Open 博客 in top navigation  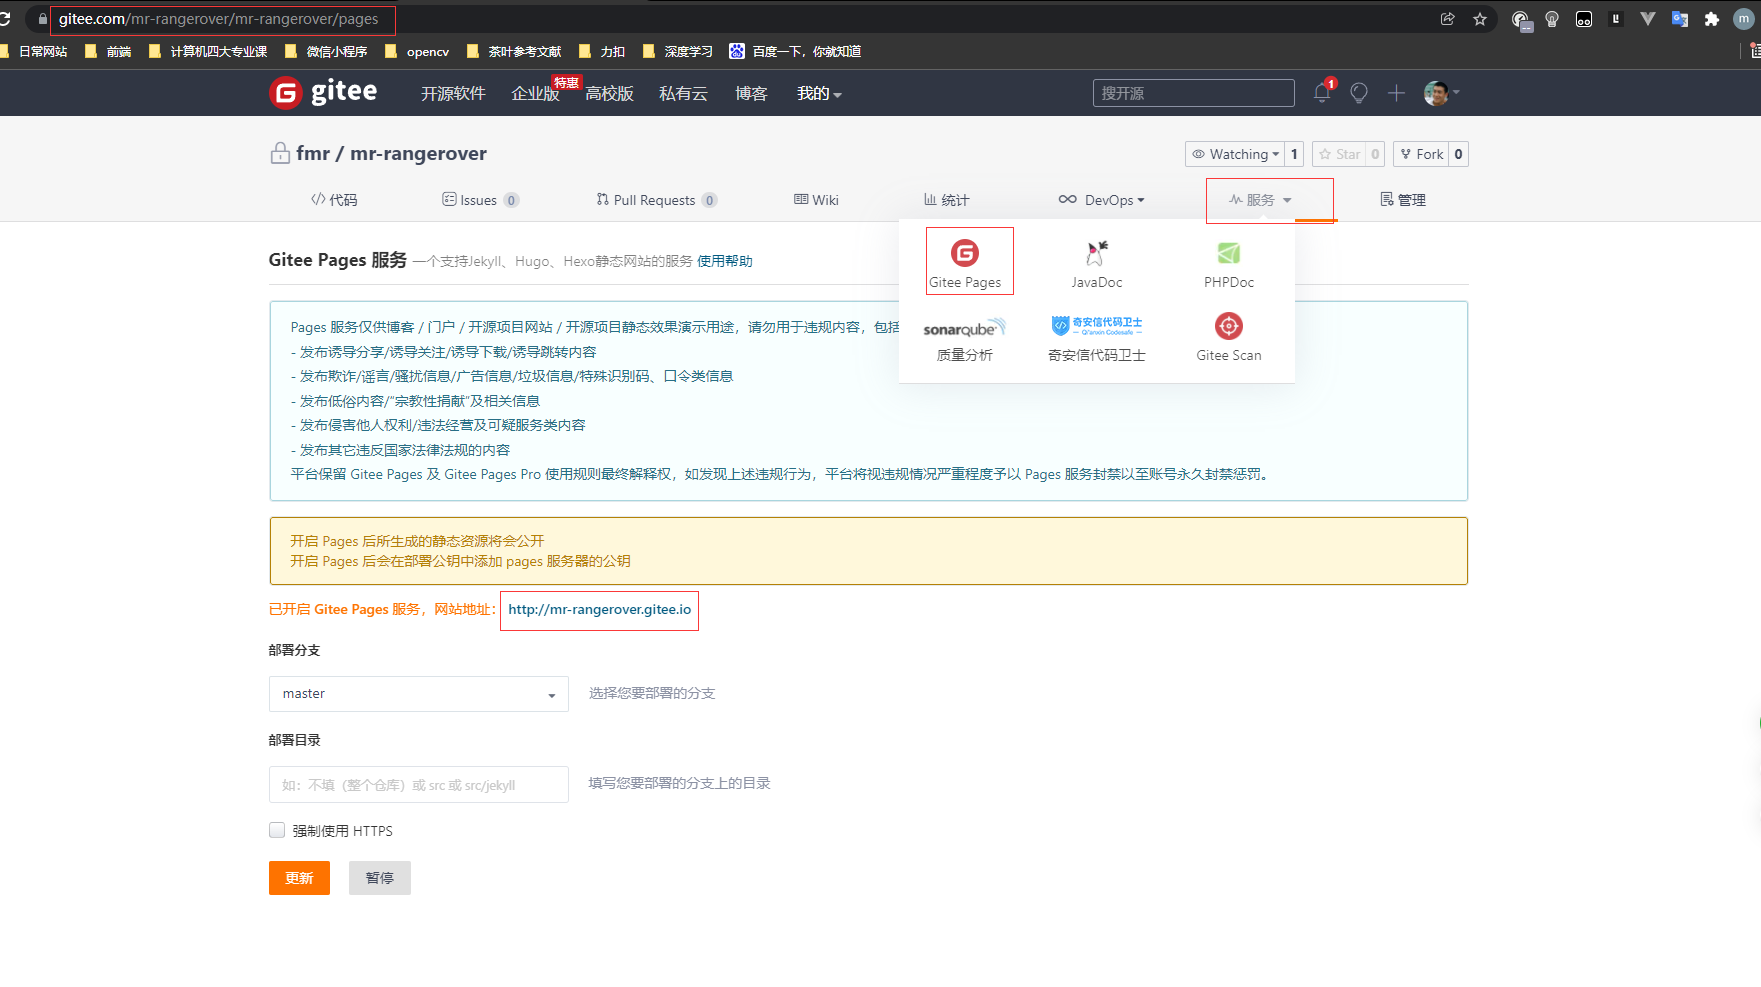(751, 93)
